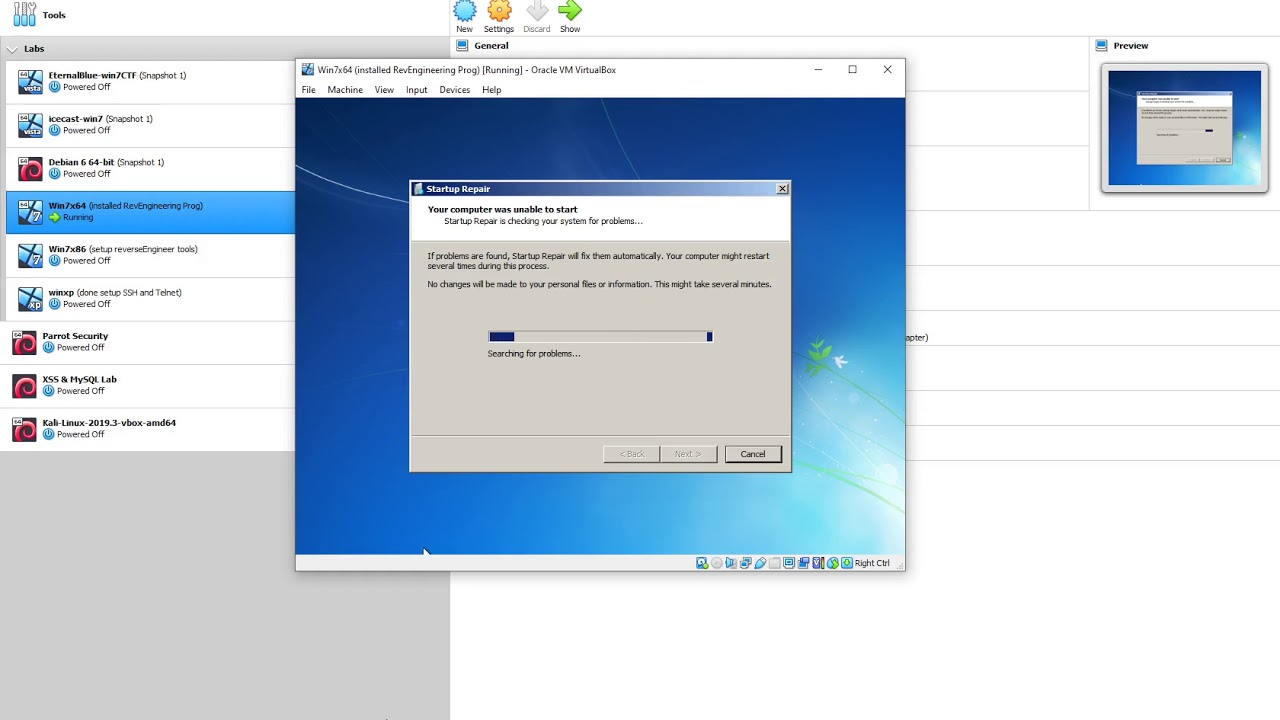Click the Preview section header text
This screenshot has width=1280, height=720.
tap(1131, 45)
